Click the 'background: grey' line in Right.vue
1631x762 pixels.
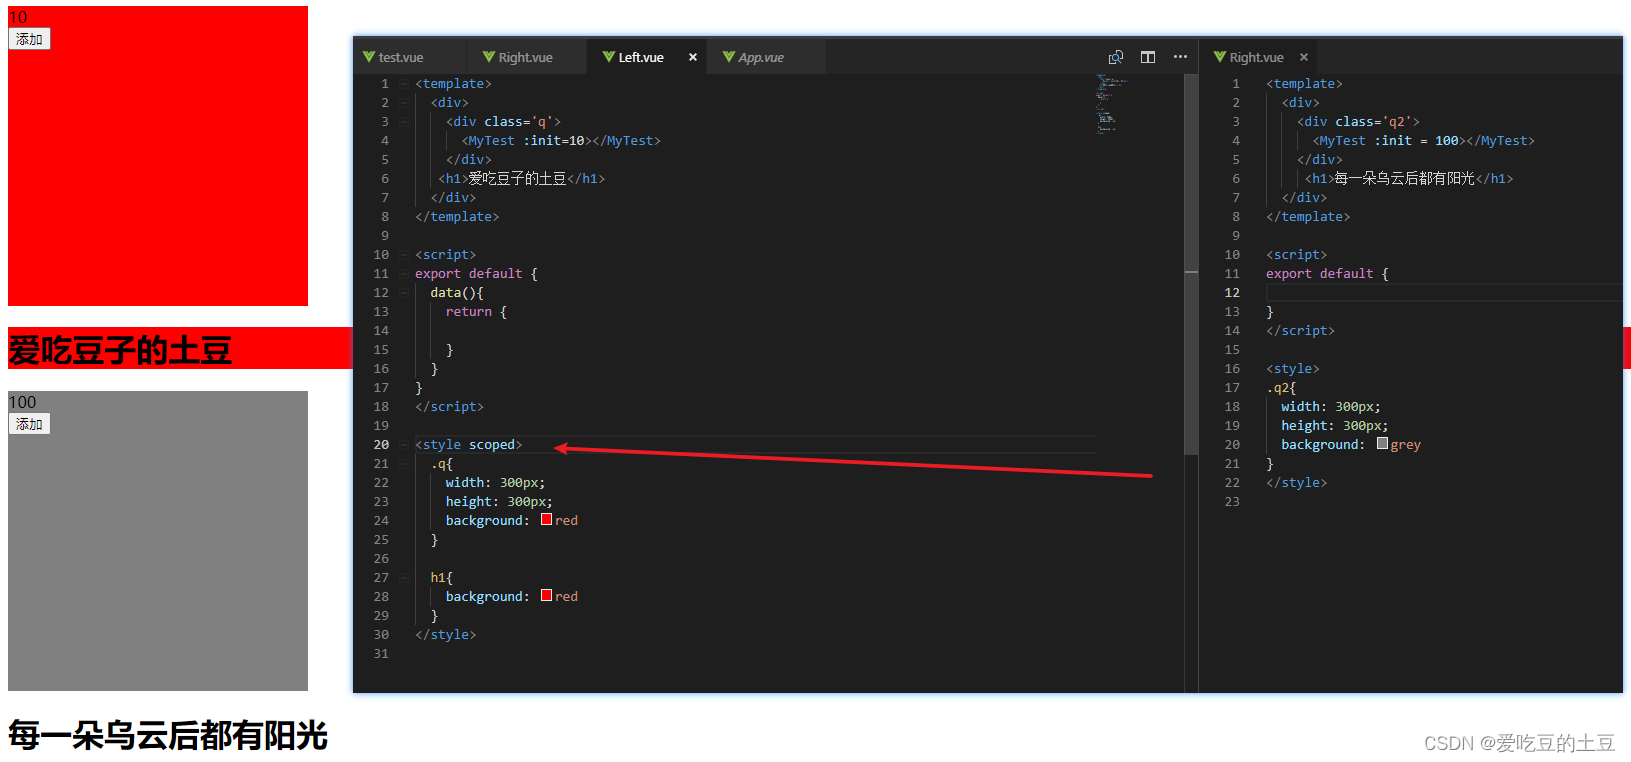point(1351,445)
